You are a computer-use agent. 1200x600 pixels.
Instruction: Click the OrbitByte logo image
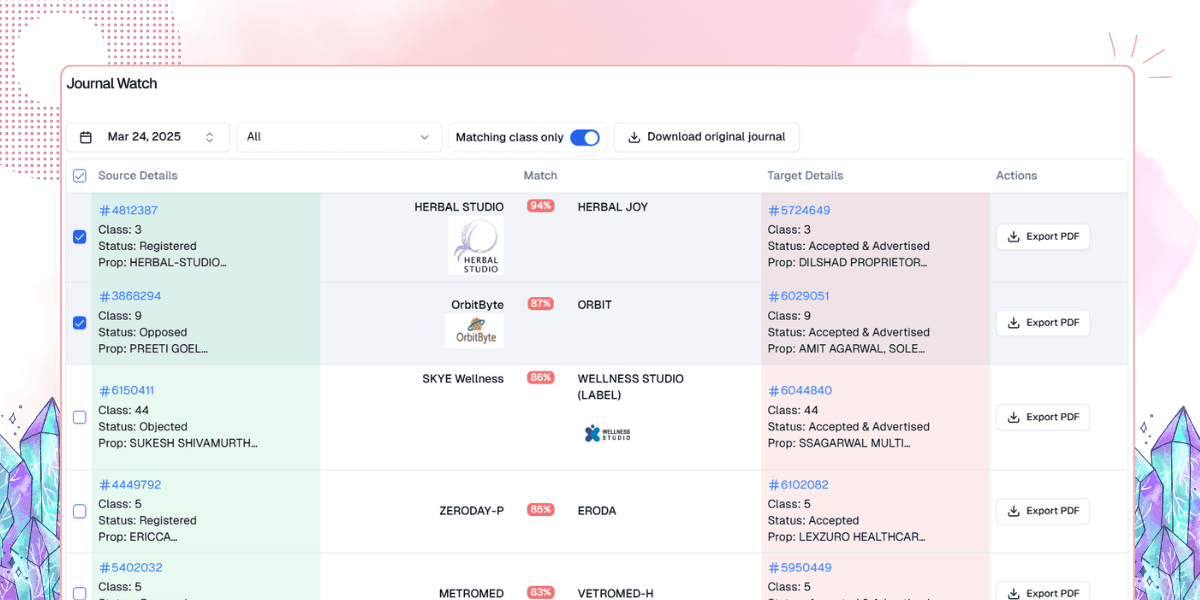[x=475, y=331]
